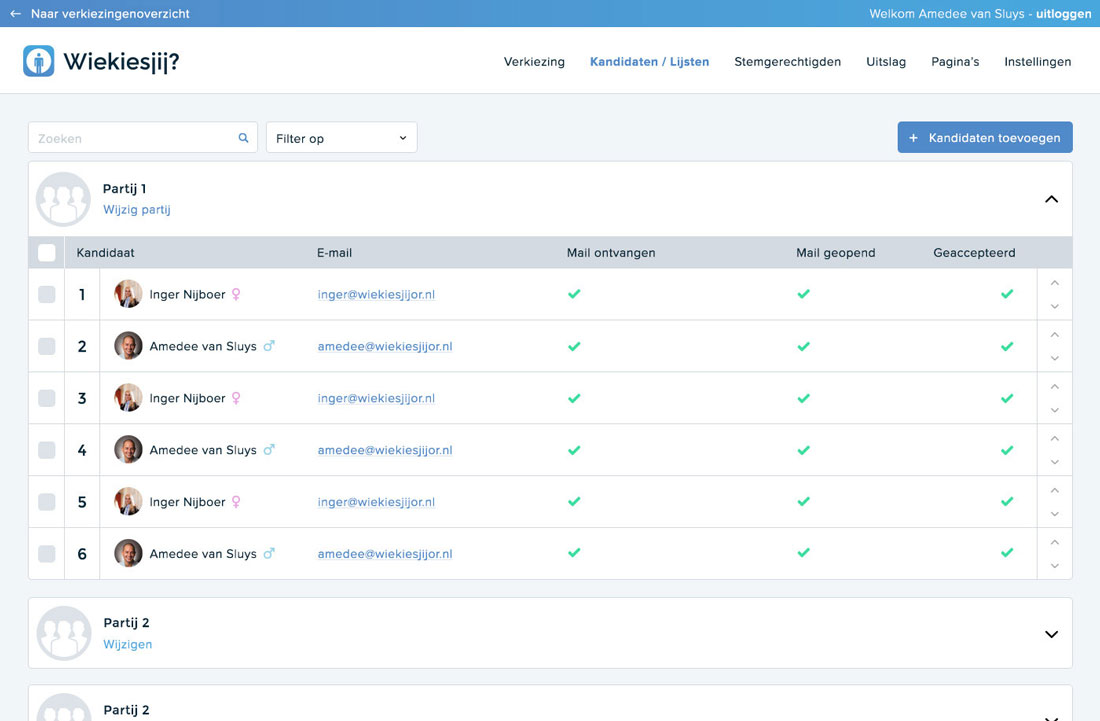Open the 'Filter op' dropdown
The height and width of the screenshot is (721, 1100).
pyautogui.click(x=341, y=138)
